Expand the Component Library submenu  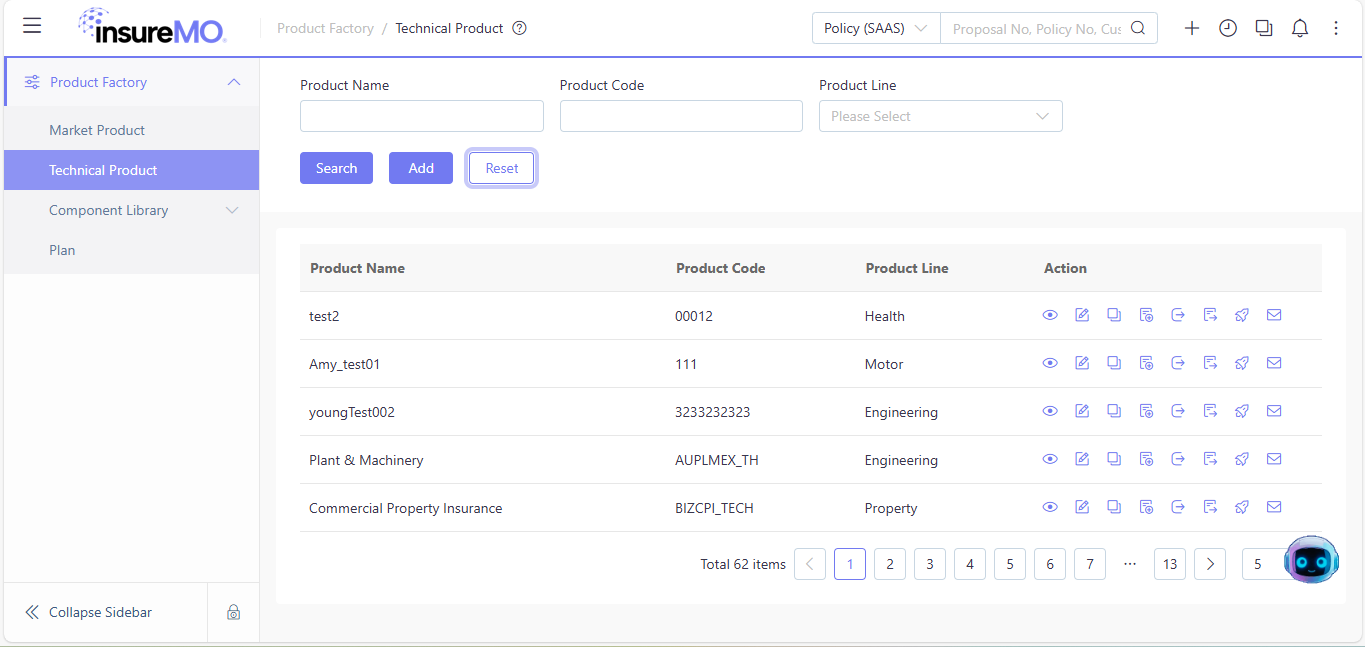click(233, 210)
